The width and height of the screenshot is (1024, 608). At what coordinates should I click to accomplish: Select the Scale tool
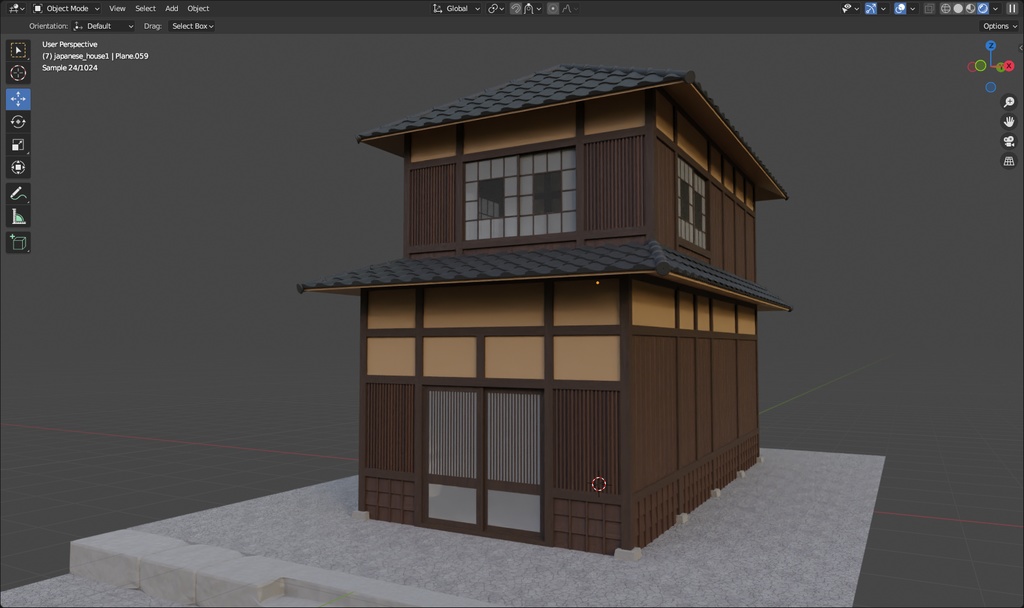[18, 145]
